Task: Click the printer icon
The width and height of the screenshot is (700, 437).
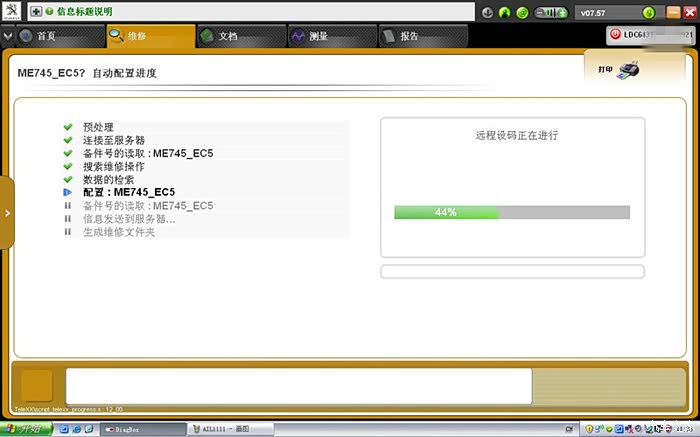Action: 628,70
